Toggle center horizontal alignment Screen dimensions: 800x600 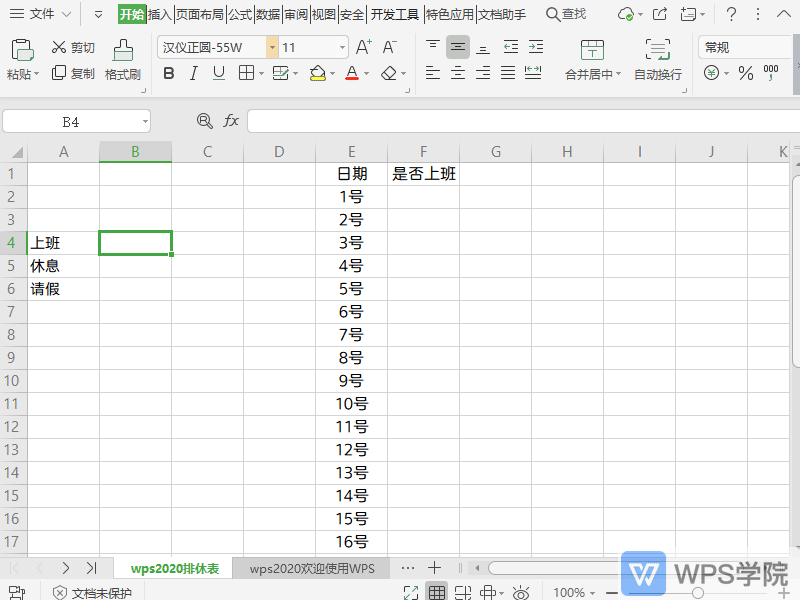point(458,73)
